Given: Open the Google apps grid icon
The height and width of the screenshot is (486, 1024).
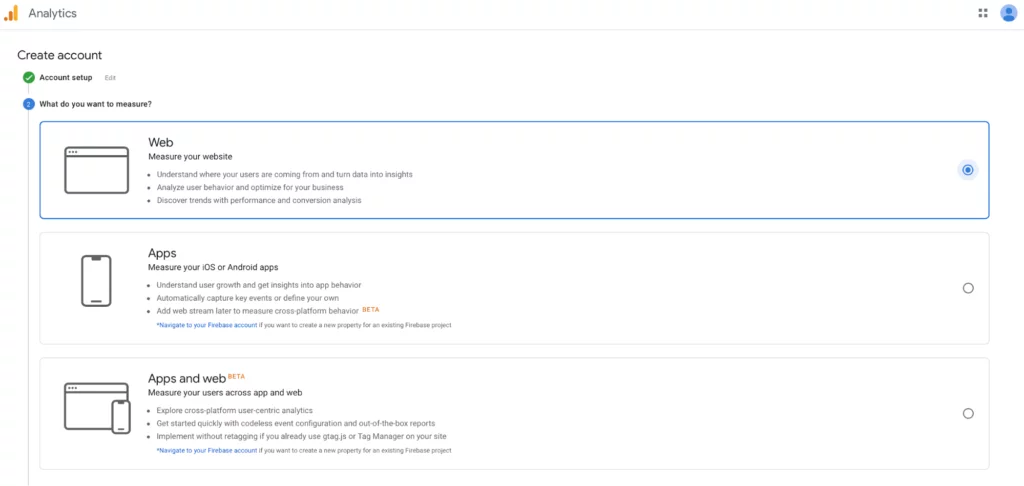Looking at the screenshot, I should (x=983, y=13).
